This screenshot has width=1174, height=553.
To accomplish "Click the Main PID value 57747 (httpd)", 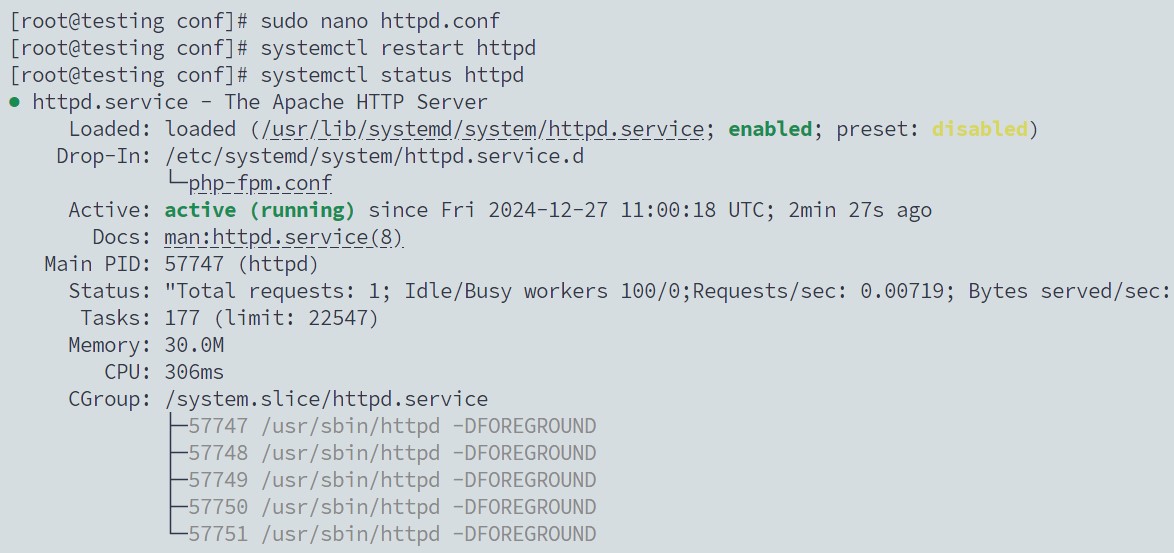I will [241, 264].
